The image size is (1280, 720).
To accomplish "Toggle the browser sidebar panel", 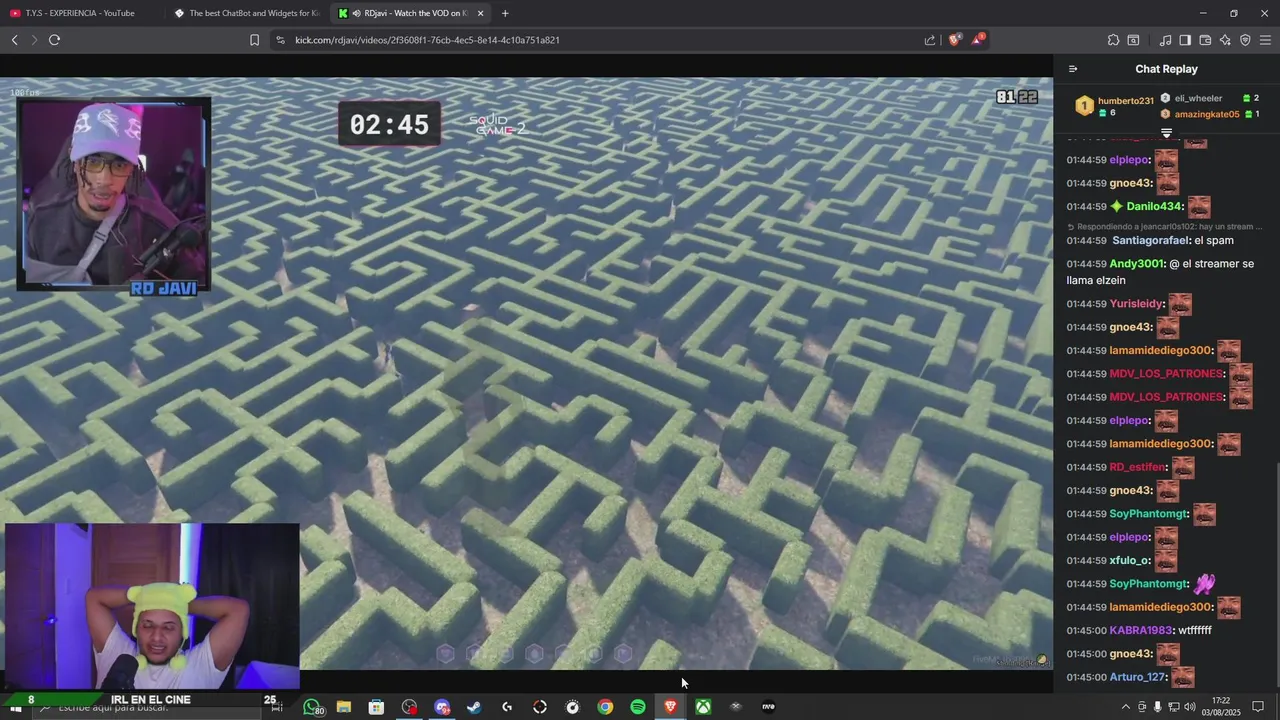I will coord(1185,40).
